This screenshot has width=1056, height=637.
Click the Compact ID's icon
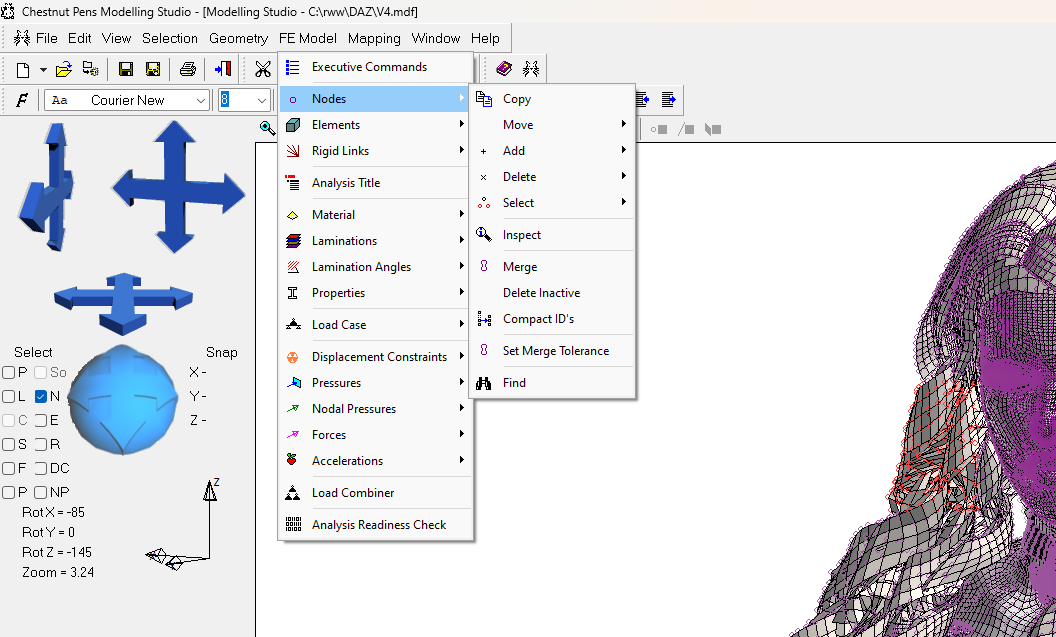pos(484,319)
